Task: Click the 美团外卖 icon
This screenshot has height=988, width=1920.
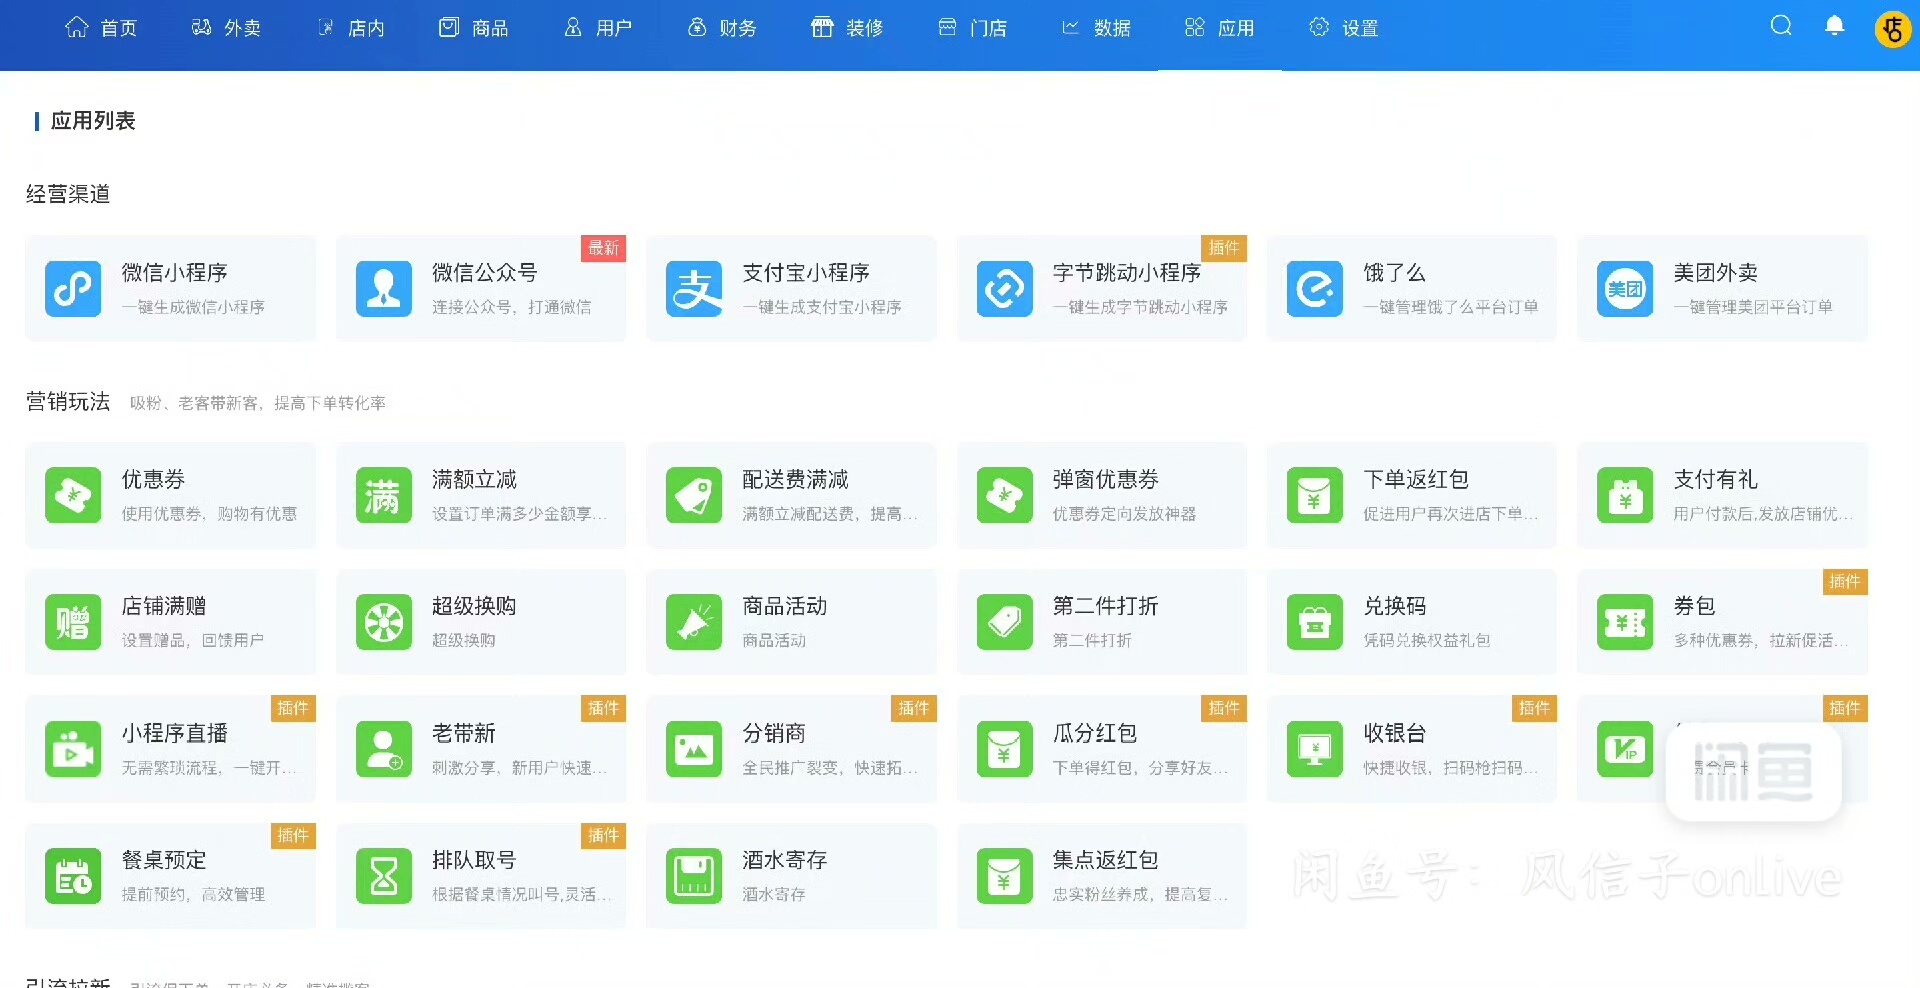Action: (1625, 289)
